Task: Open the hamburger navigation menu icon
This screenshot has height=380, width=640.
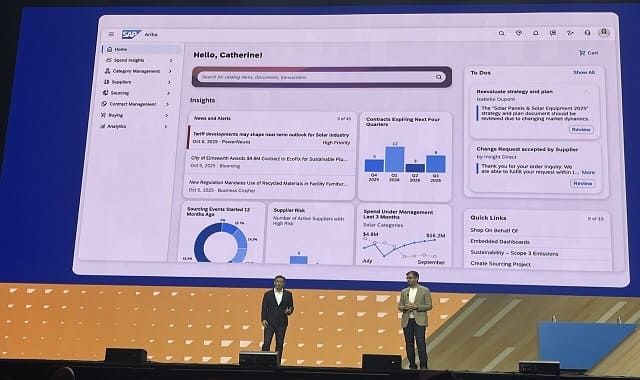Action: (x=111, y=34)
